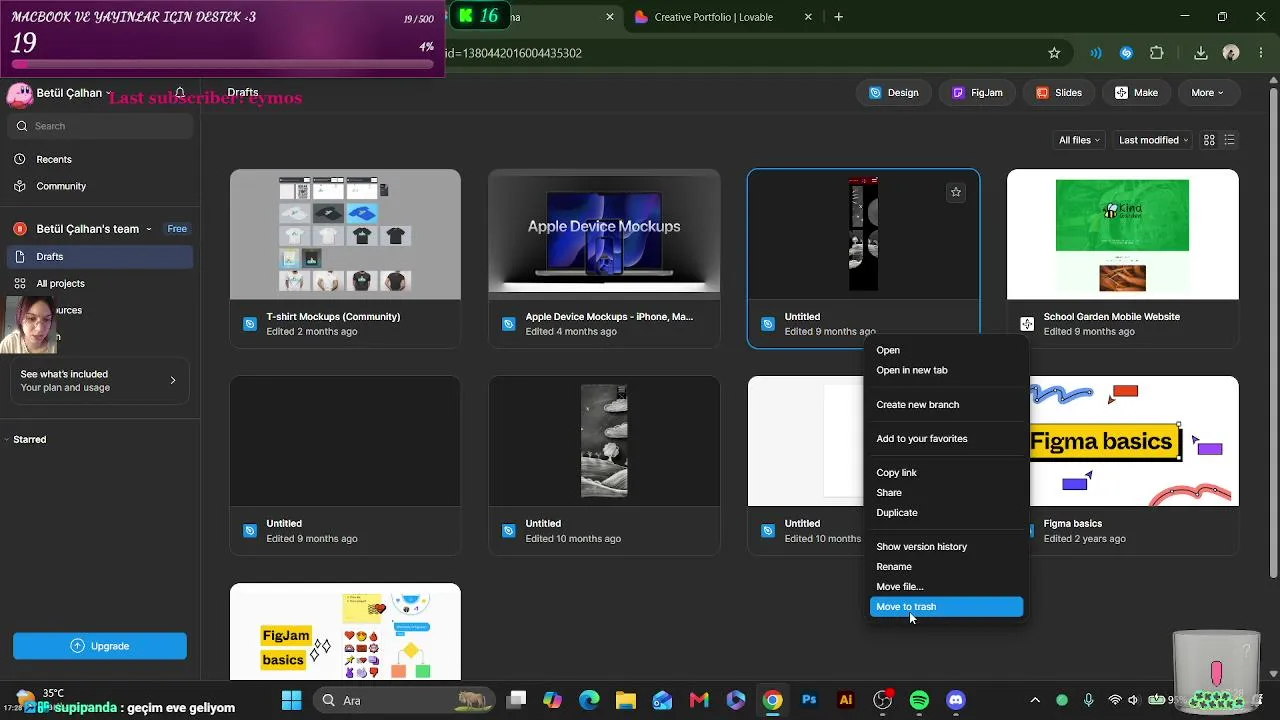
Task: Switch to list view
Action: (1230, 140)
